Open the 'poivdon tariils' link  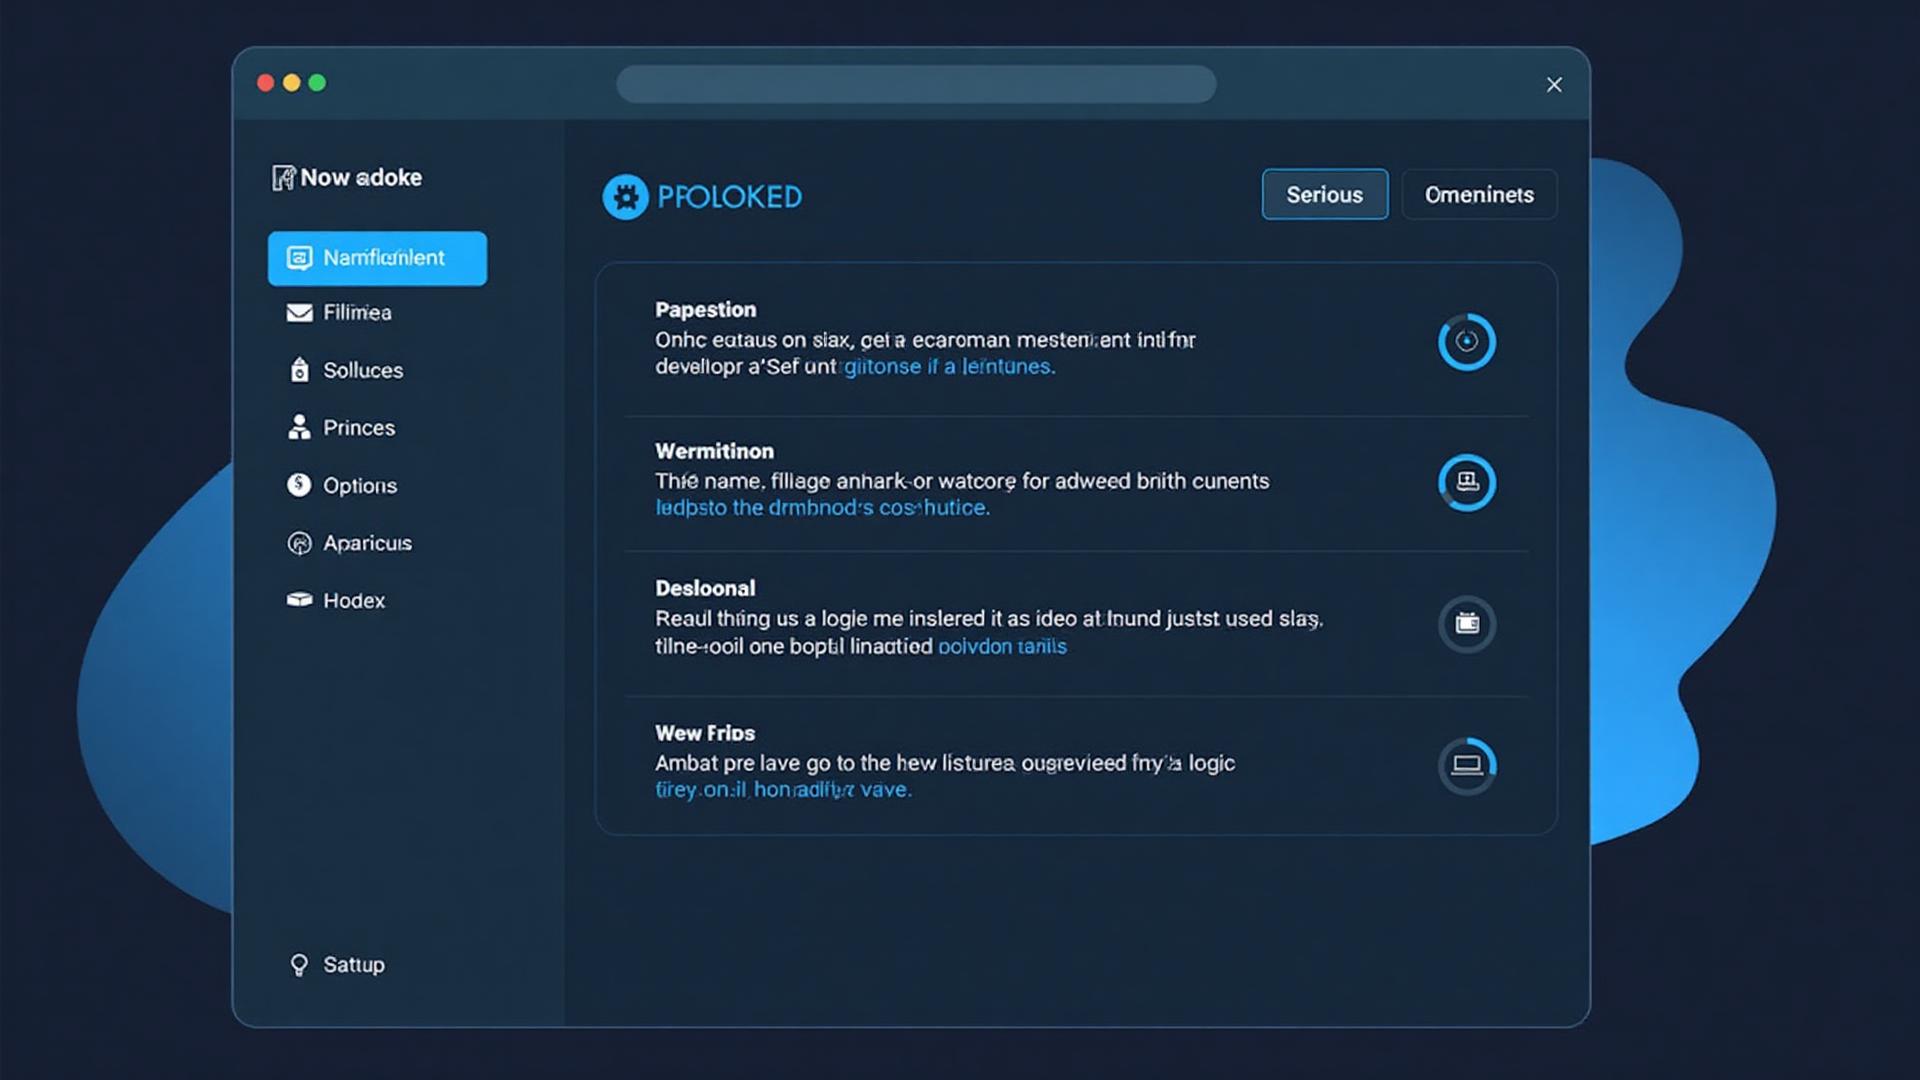point(1002,647)
